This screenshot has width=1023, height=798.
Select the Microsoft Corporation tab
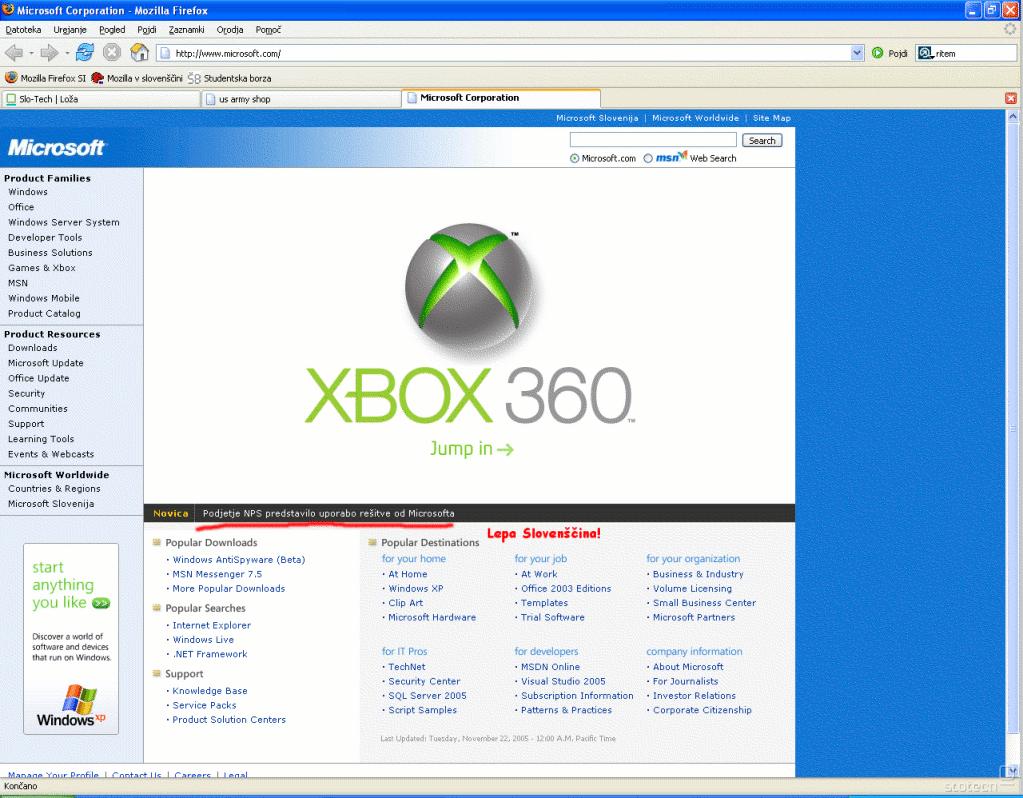501,98
